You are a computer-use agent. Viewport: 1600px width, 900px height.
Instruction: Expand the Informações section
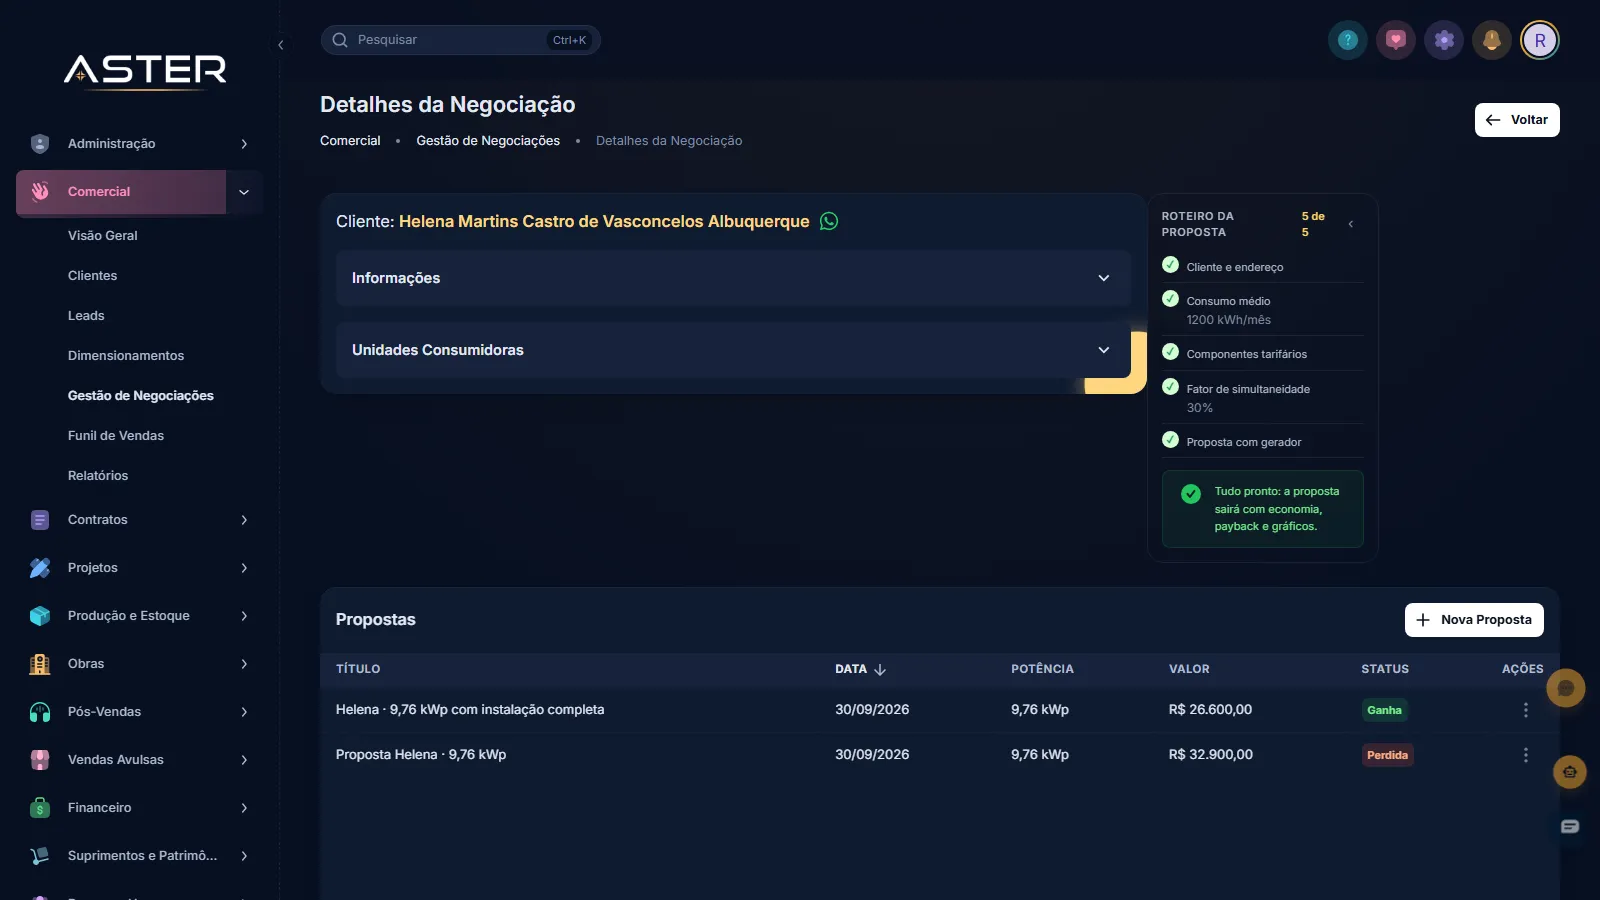(733, 278)
